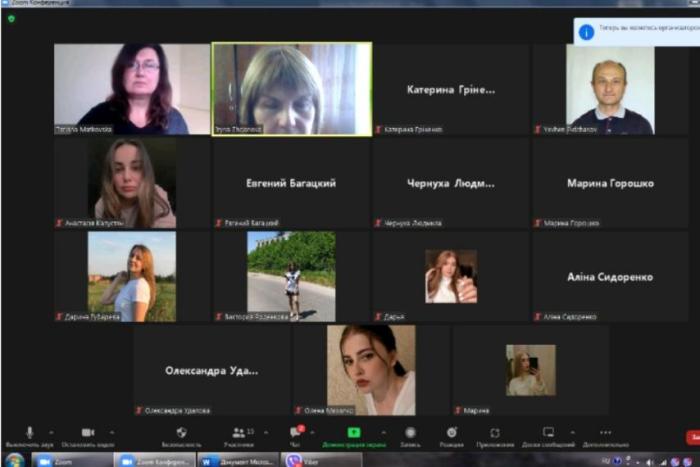Viewport: 700px width, 467px height.
Task: Expand the arrow beside screen share button
Action: click(376, 432)
